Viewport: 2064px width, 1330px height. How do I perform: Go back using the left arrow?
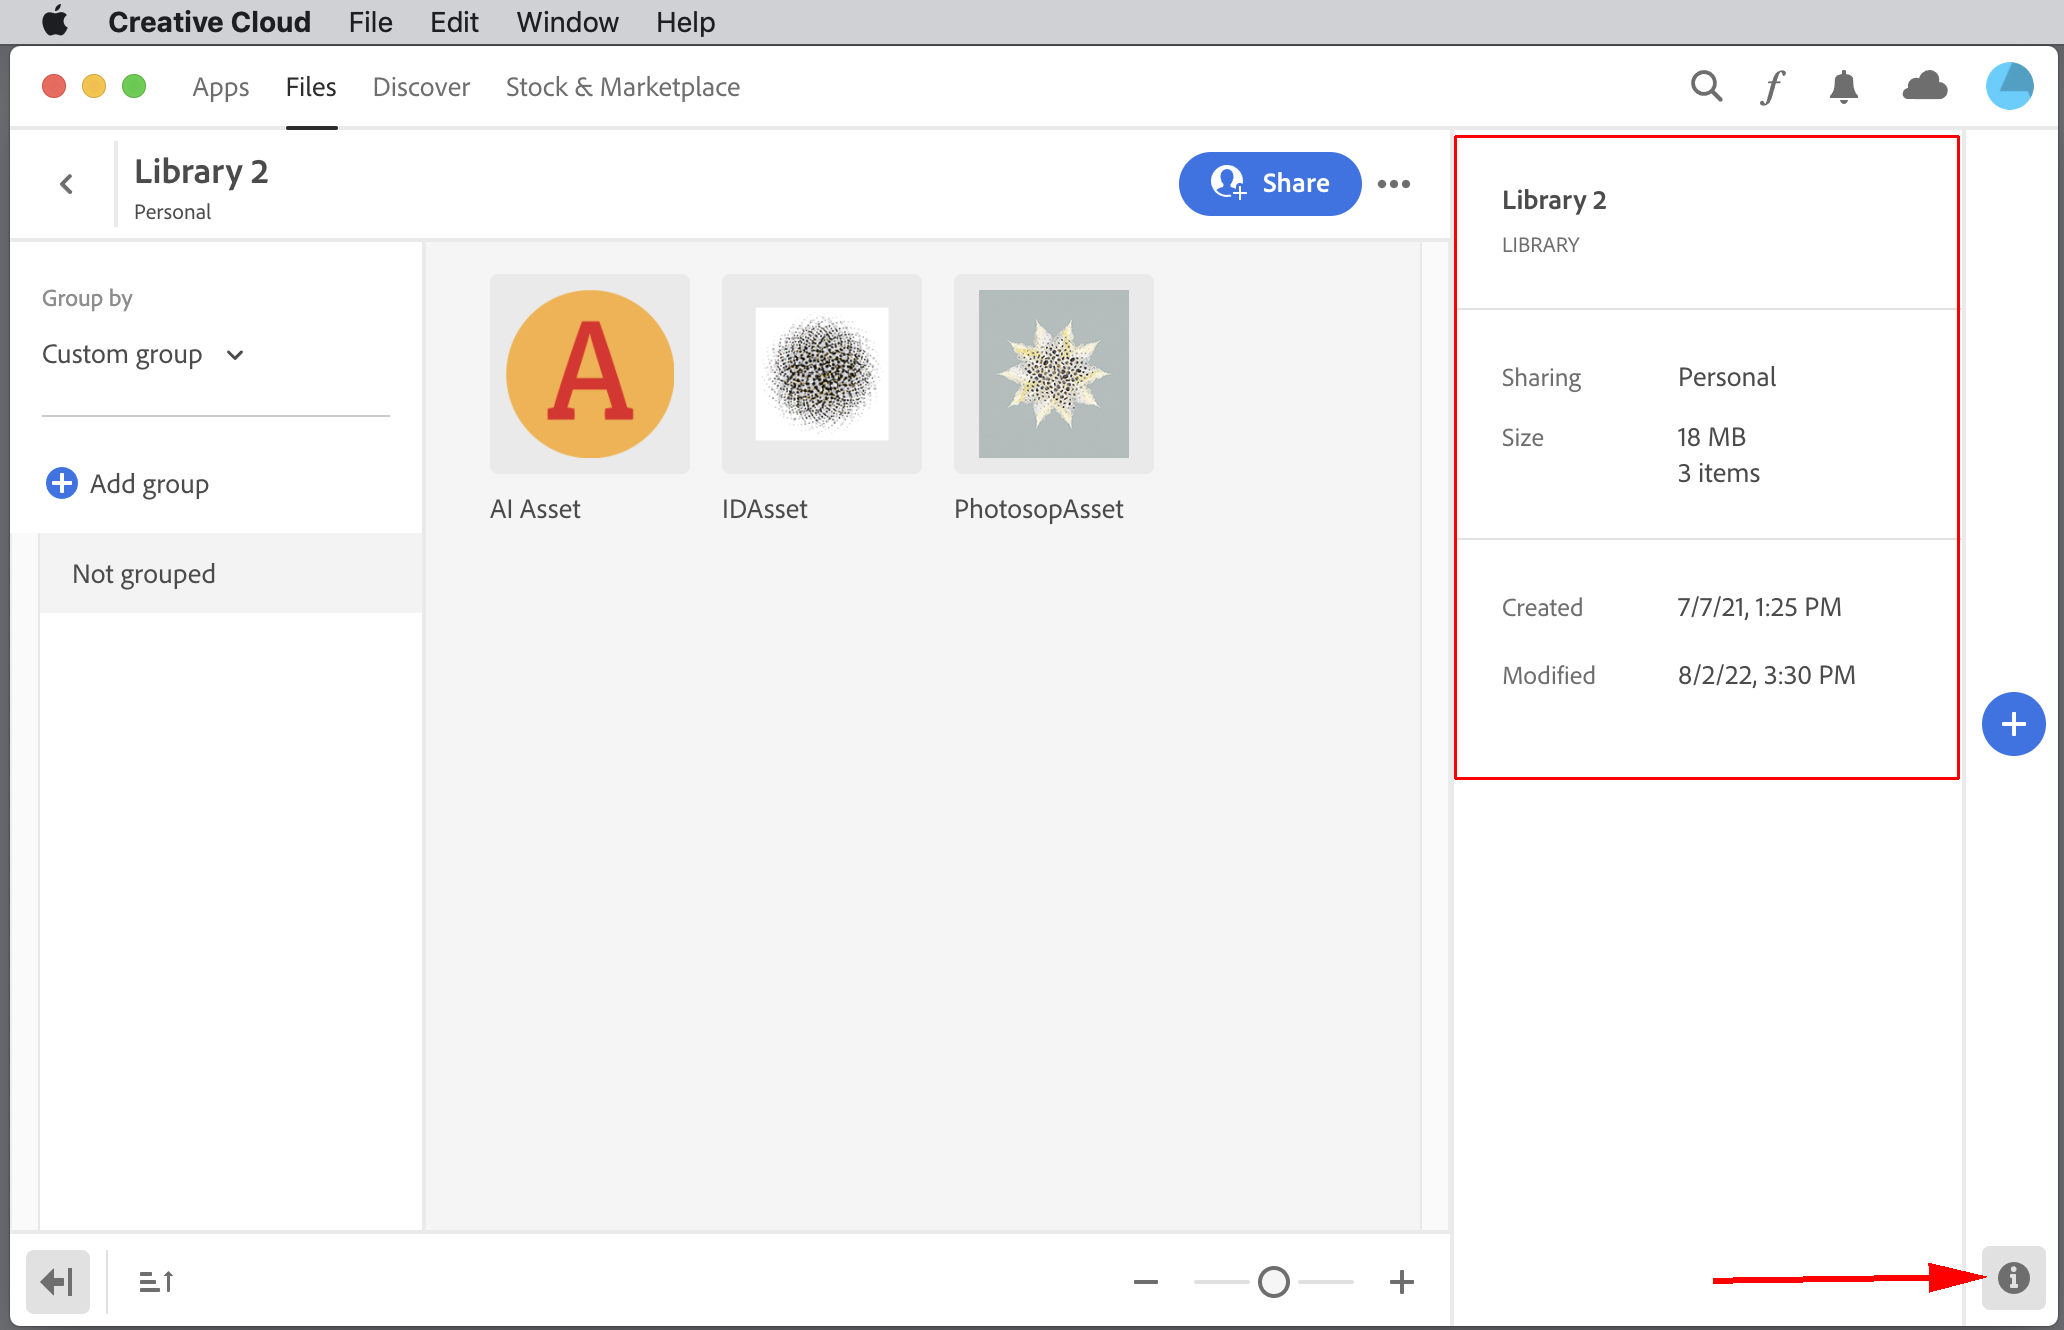(66, 183)
